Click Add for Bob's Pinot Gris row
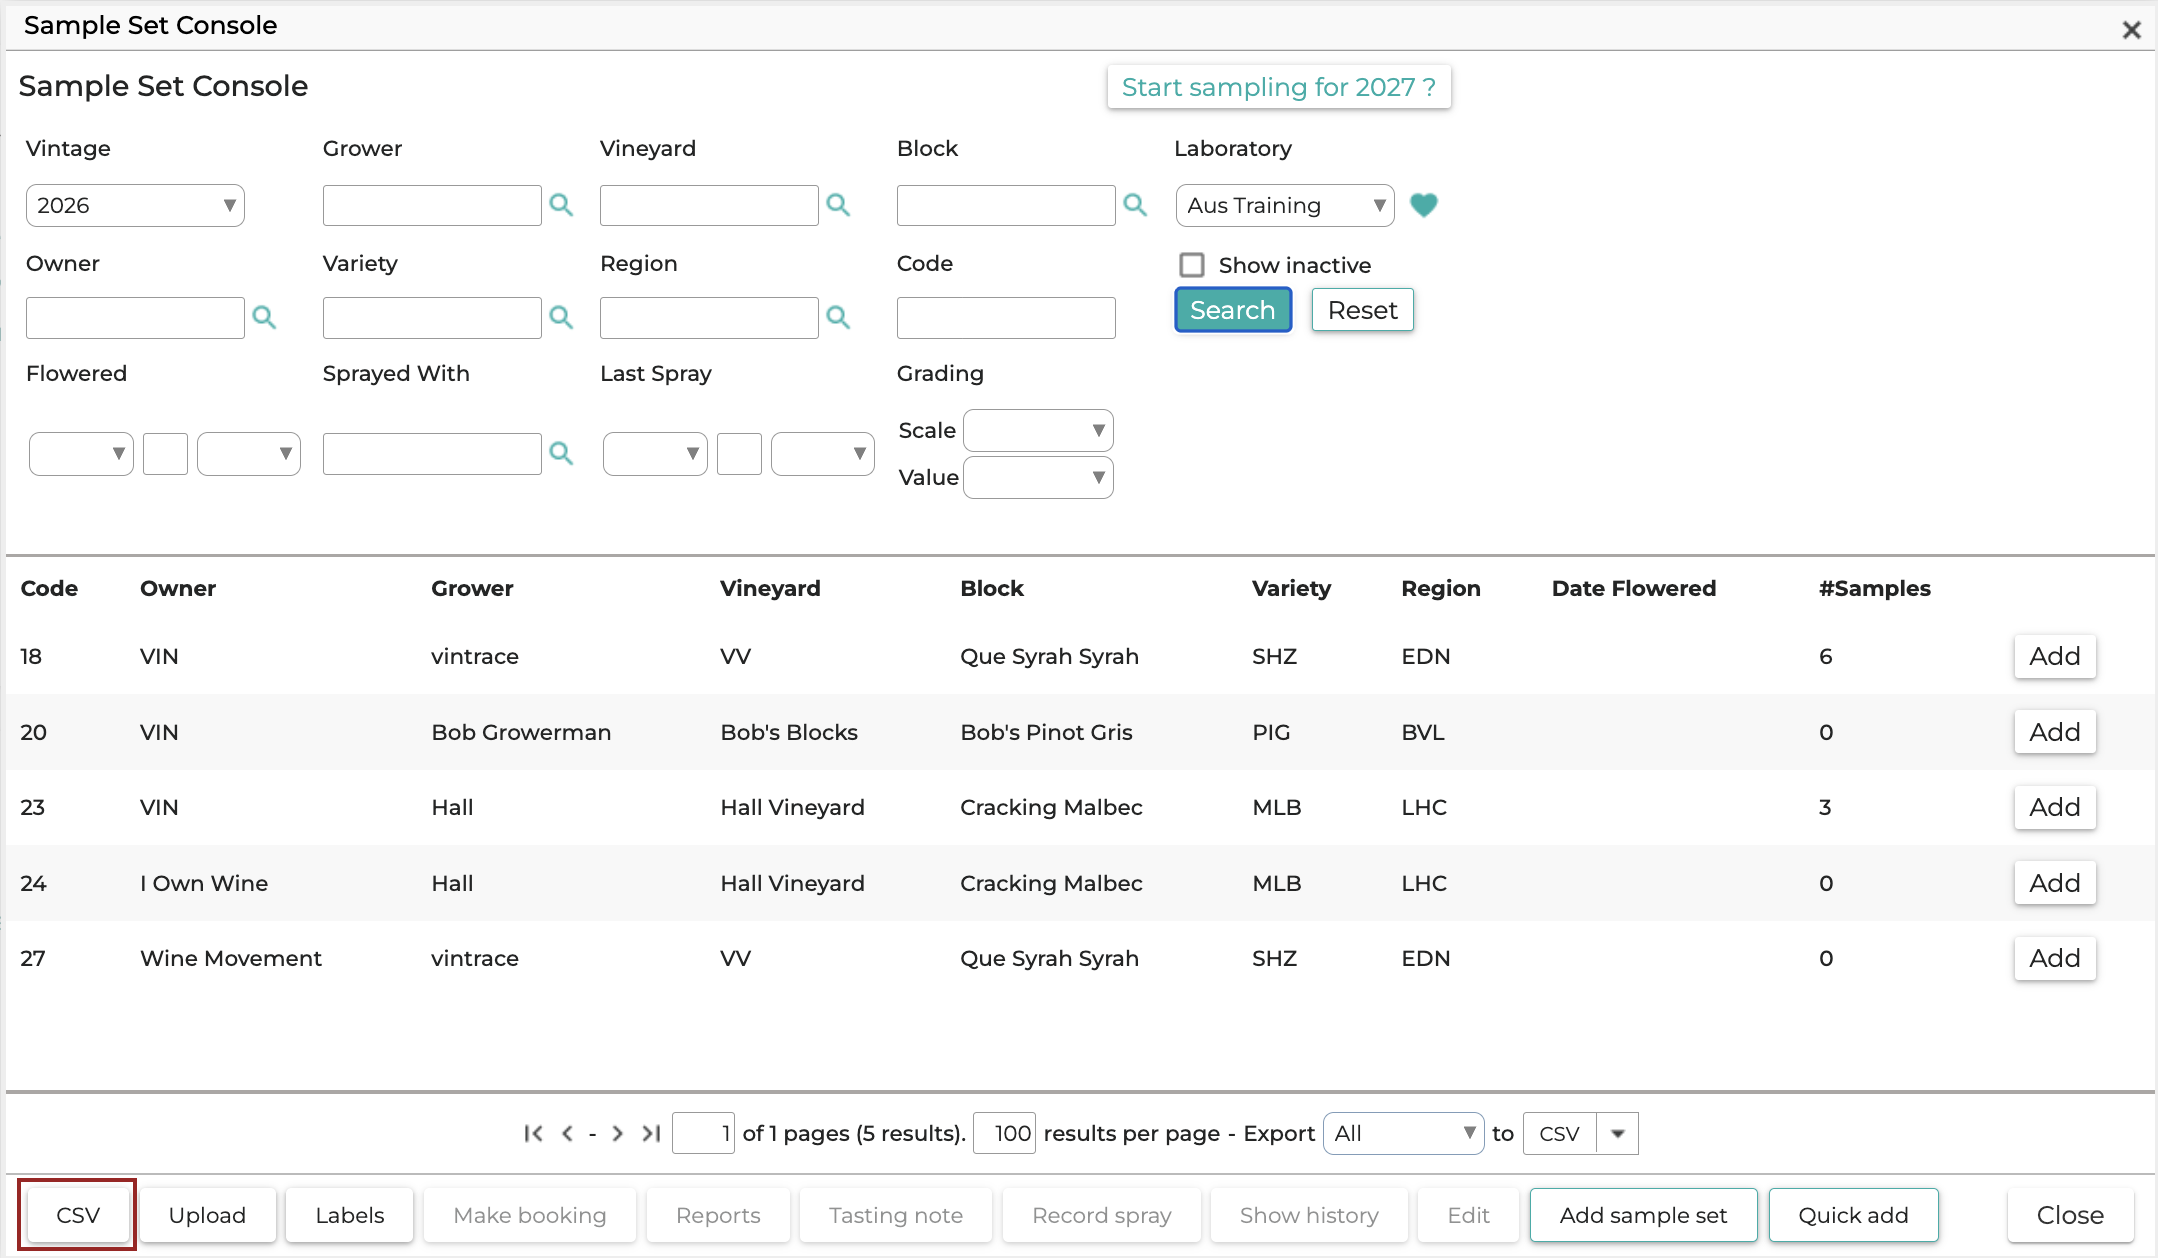The width and height of the screenshot is (2158, 1258). [x=2055, y=732]
